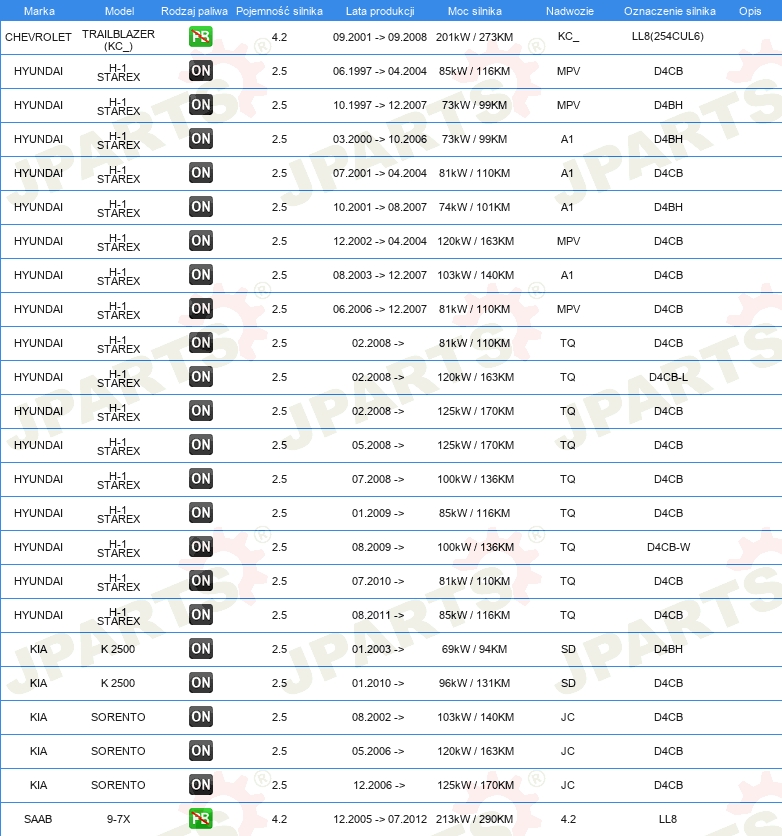
Task: Click the petrol PB icon in Chevrolet Trailblazer row
Action: tap(201, 37)
